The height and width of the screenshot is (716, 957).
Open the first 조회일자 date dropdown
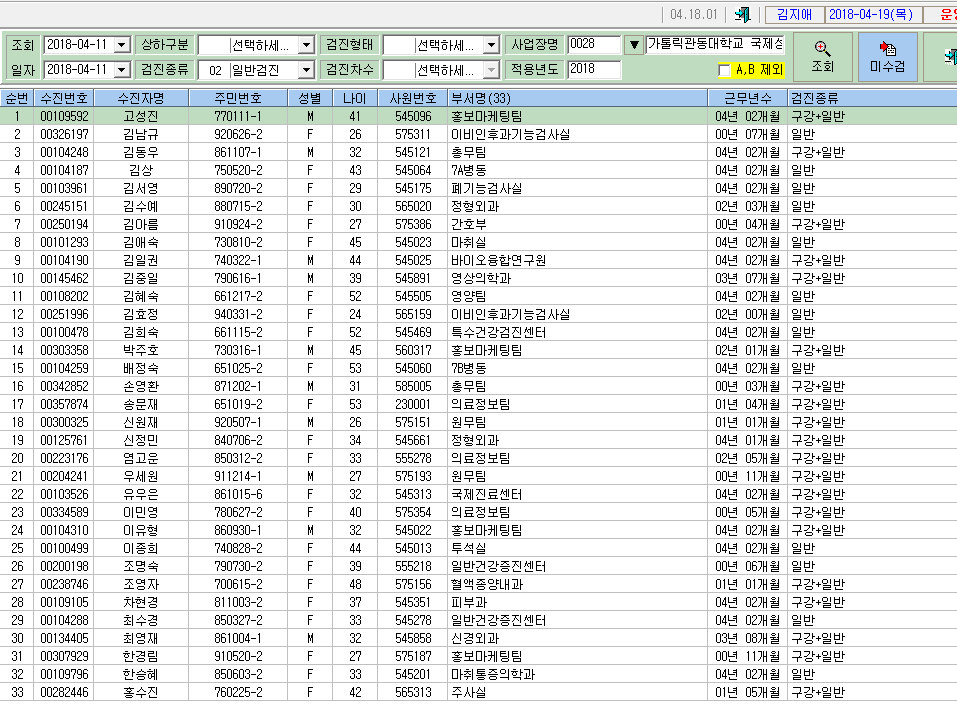click(122, 45)
